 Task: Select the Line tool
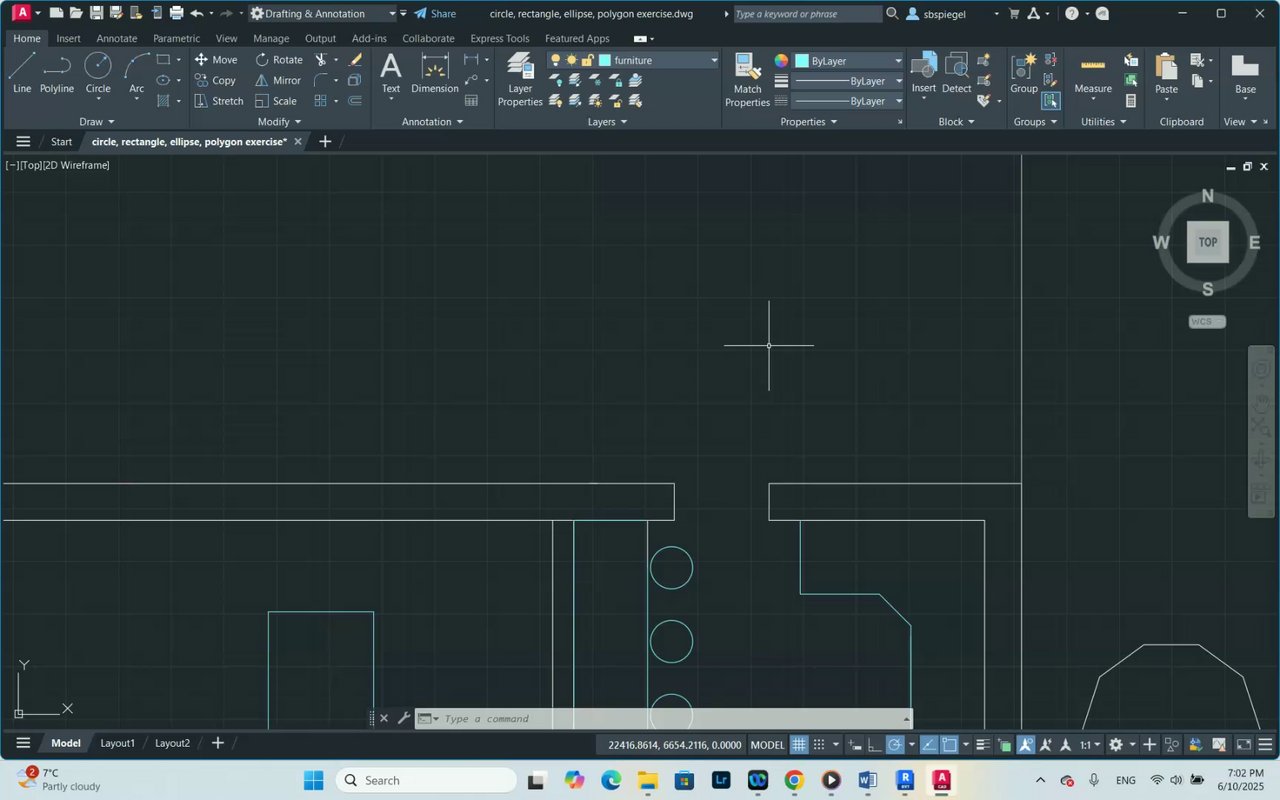[x=22, y=74]
